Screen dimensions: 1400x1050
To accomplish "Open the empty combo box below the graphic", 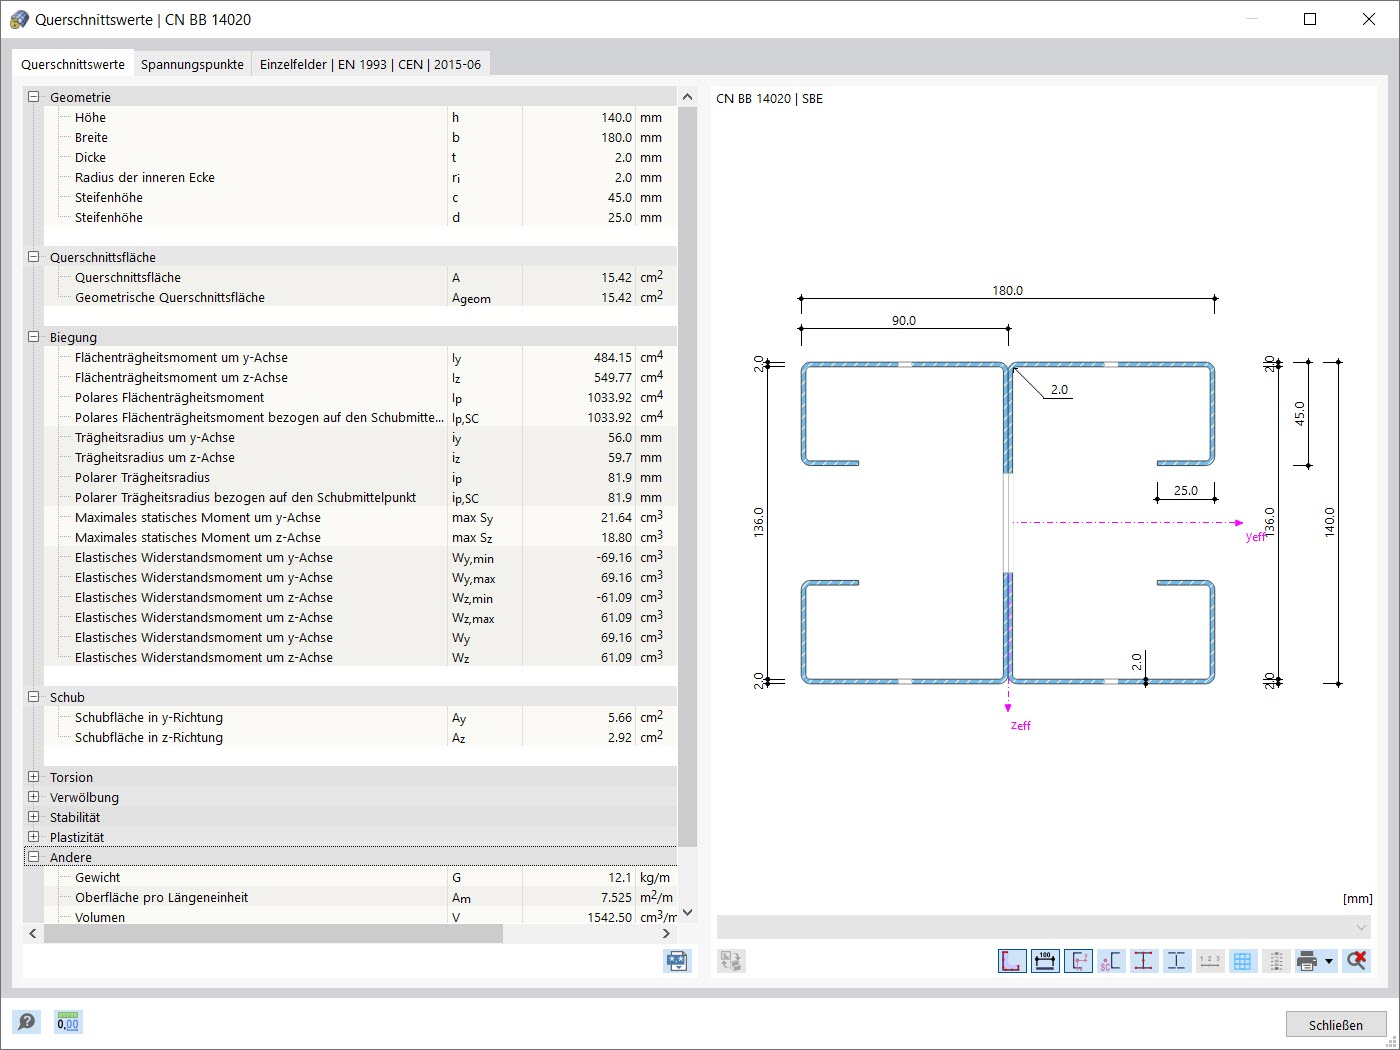I will tap(1043, 927).
